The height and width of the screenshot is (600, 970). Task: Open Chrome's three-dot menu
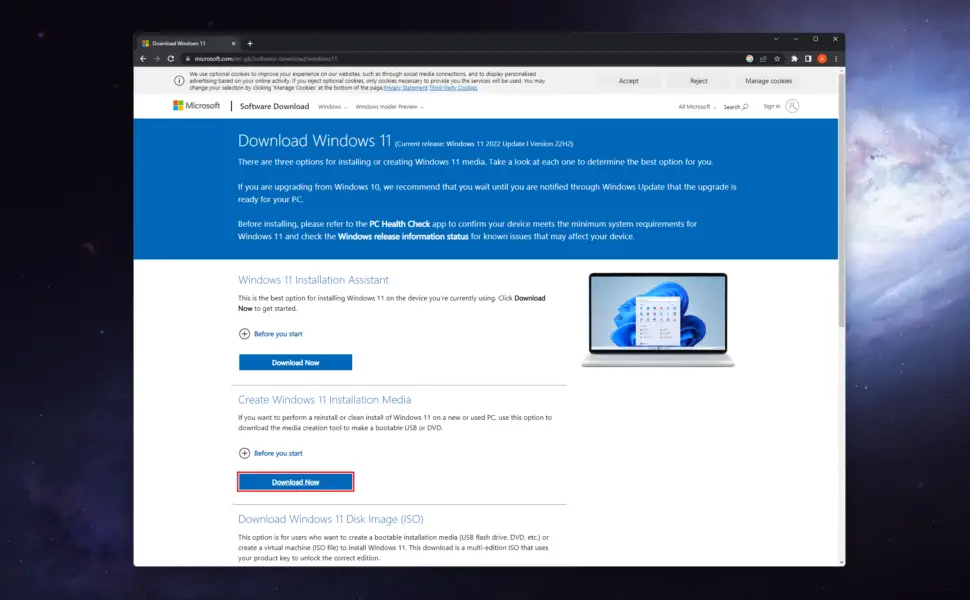coord(836,59)
